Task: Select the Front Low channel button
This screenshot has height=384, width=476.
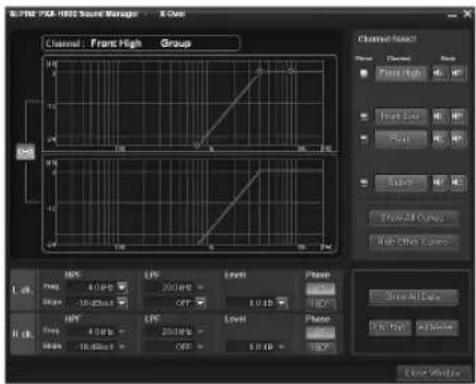Action: [x=401, y=116]
